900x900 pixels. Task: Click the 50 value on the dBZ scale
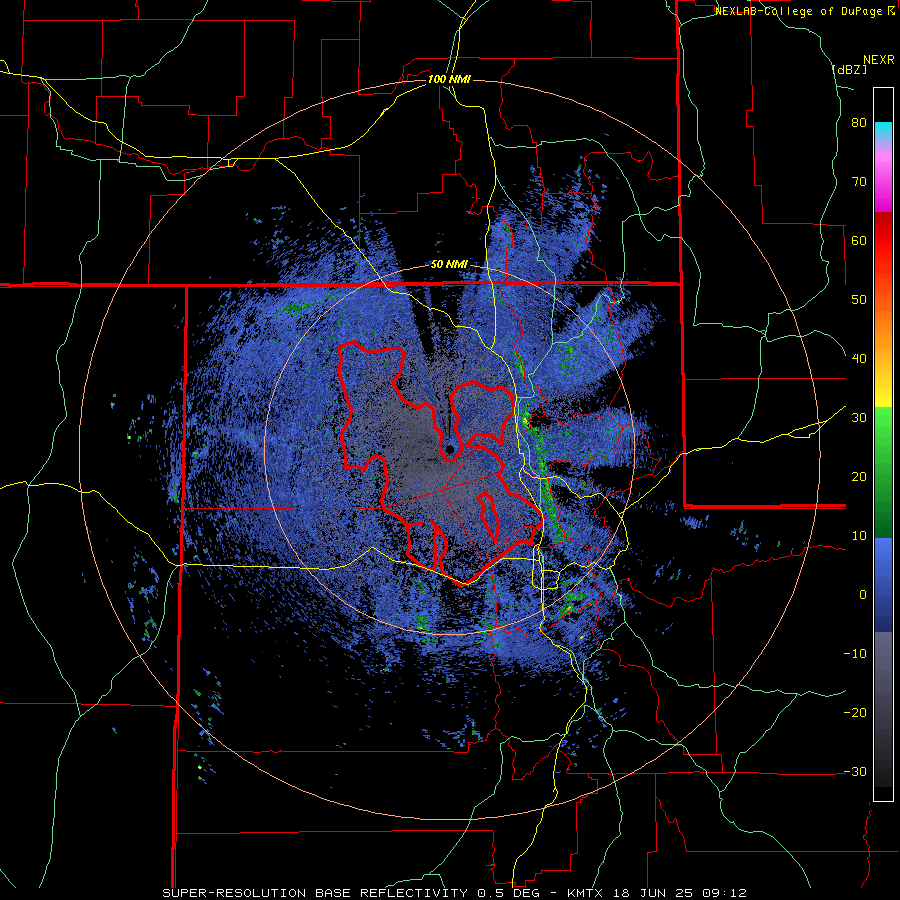point(859,300)
